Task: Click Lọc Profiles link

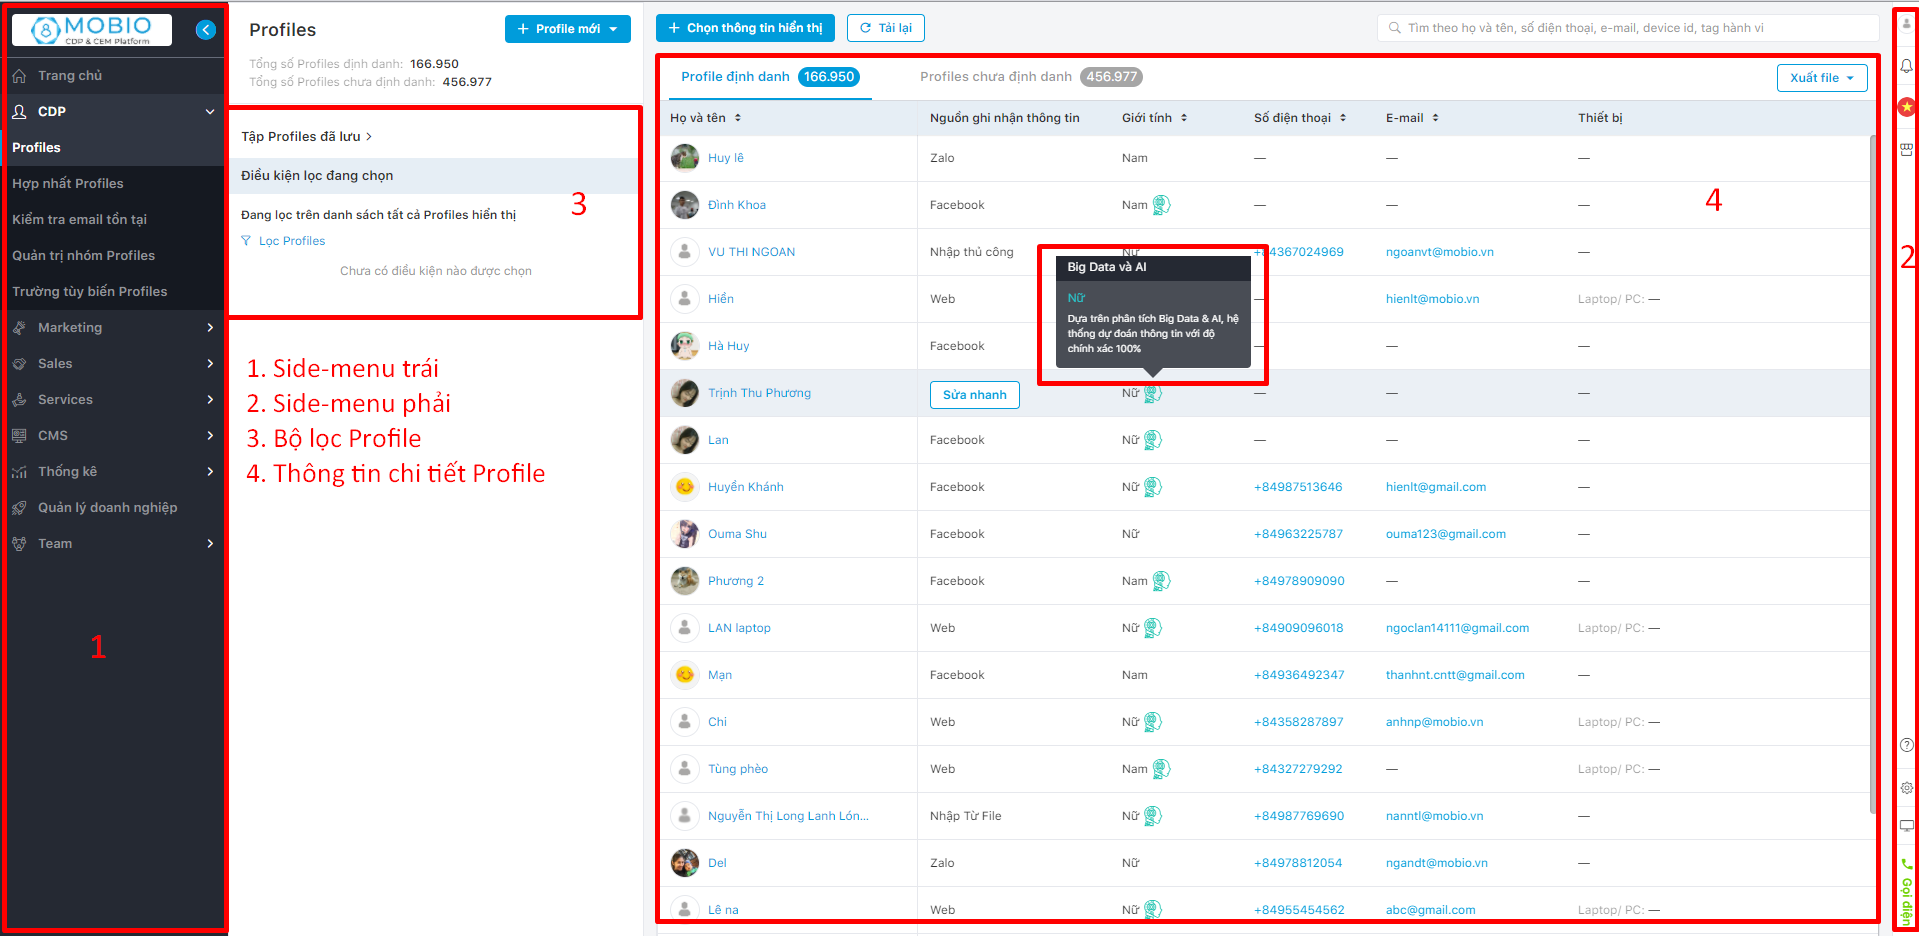Action: tap(292, 241)
